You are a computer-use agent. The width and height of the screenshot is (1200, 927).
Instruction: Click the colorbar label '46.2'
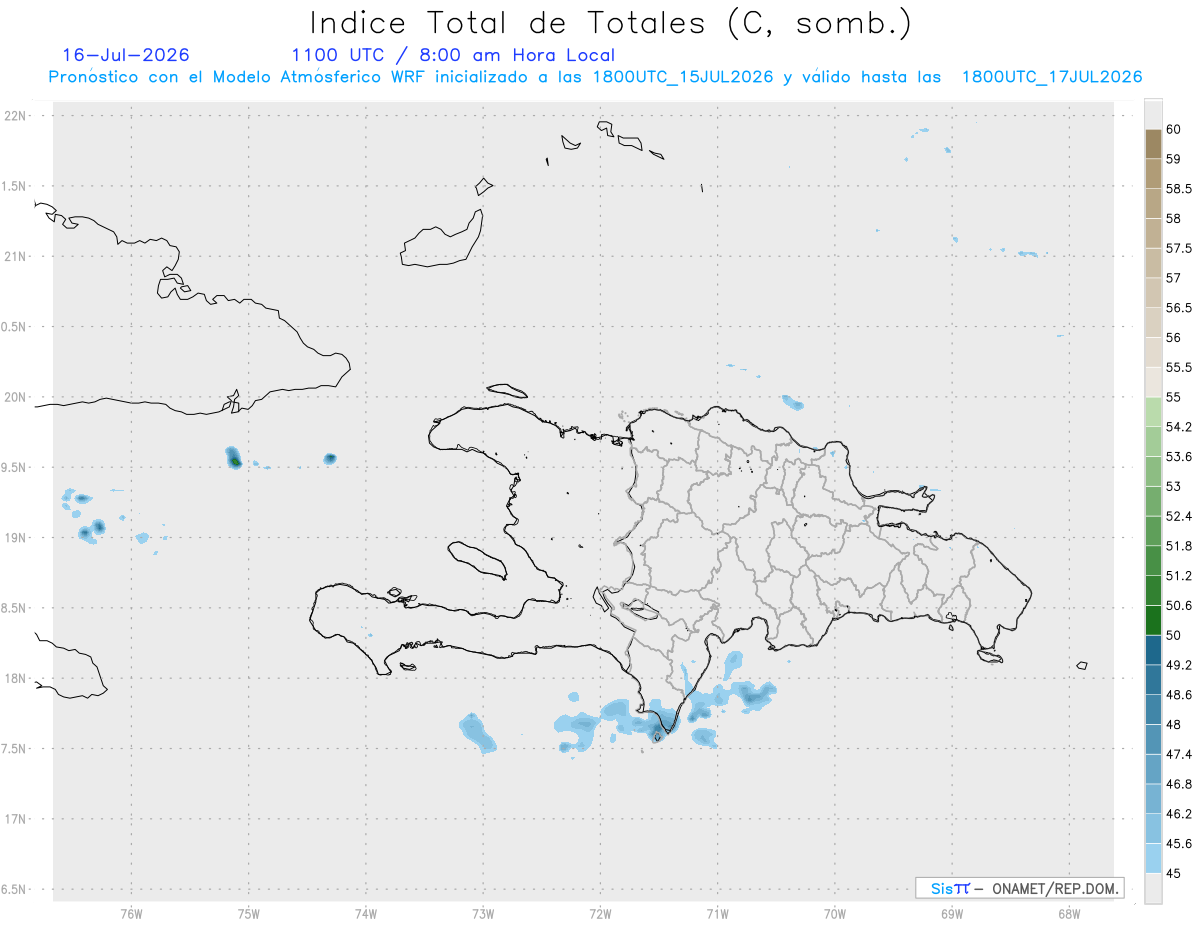tap(1178, 813)
